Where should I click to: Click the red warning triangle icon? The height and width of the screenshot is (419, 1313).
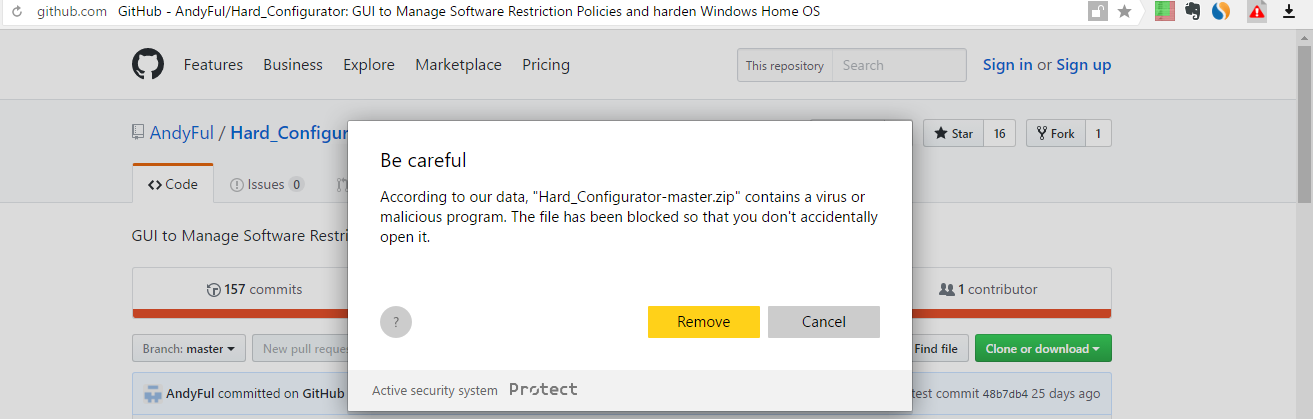1256,12
